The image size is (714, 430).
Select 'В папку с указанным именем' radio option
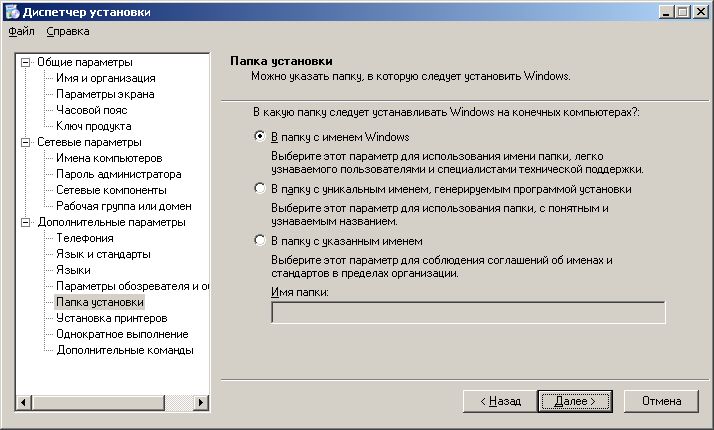click(260, 241)
